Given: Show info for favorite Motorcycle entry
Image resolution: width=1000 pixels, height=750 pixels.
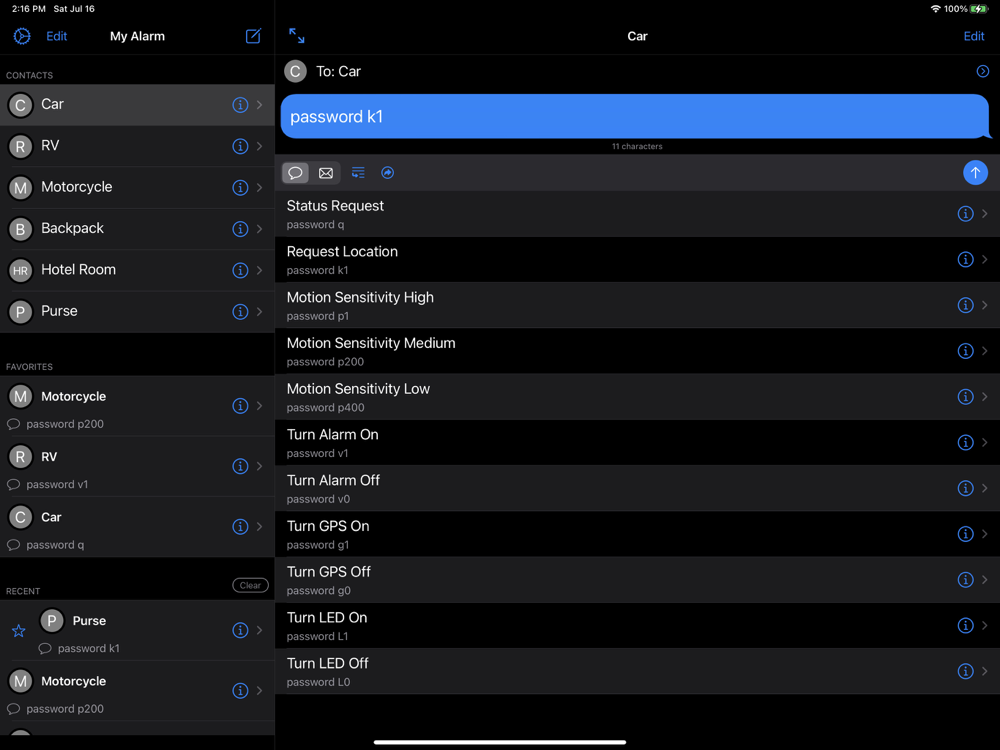Looking at the screenshot, I should pos(240,406).
